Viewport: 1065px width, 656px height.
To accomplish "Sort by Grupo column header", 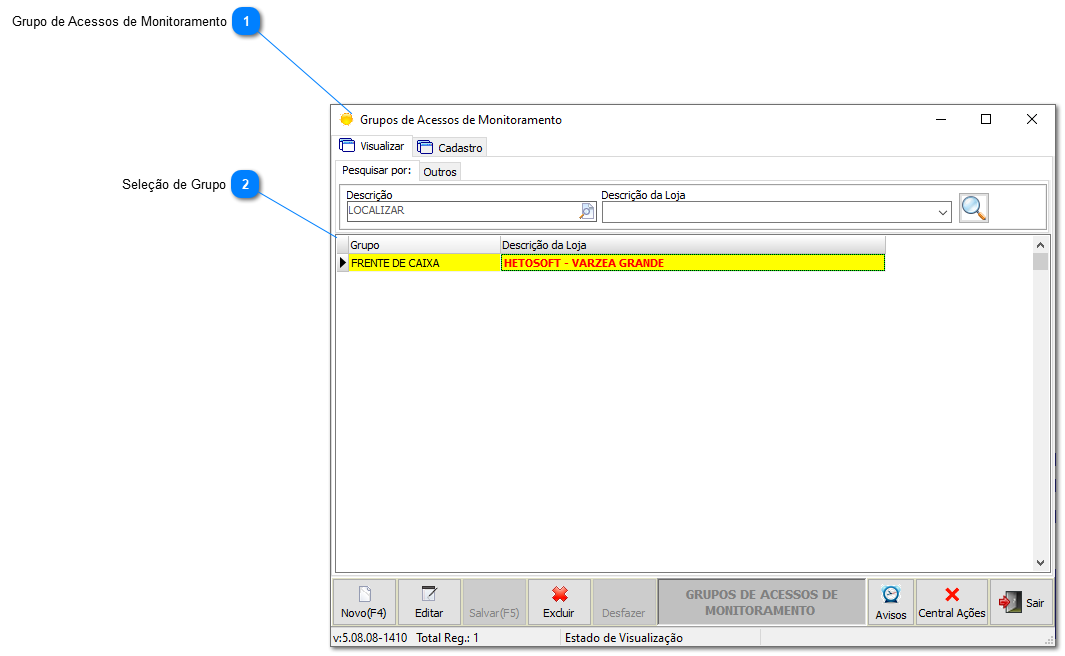I will click(x=423, y=245).
